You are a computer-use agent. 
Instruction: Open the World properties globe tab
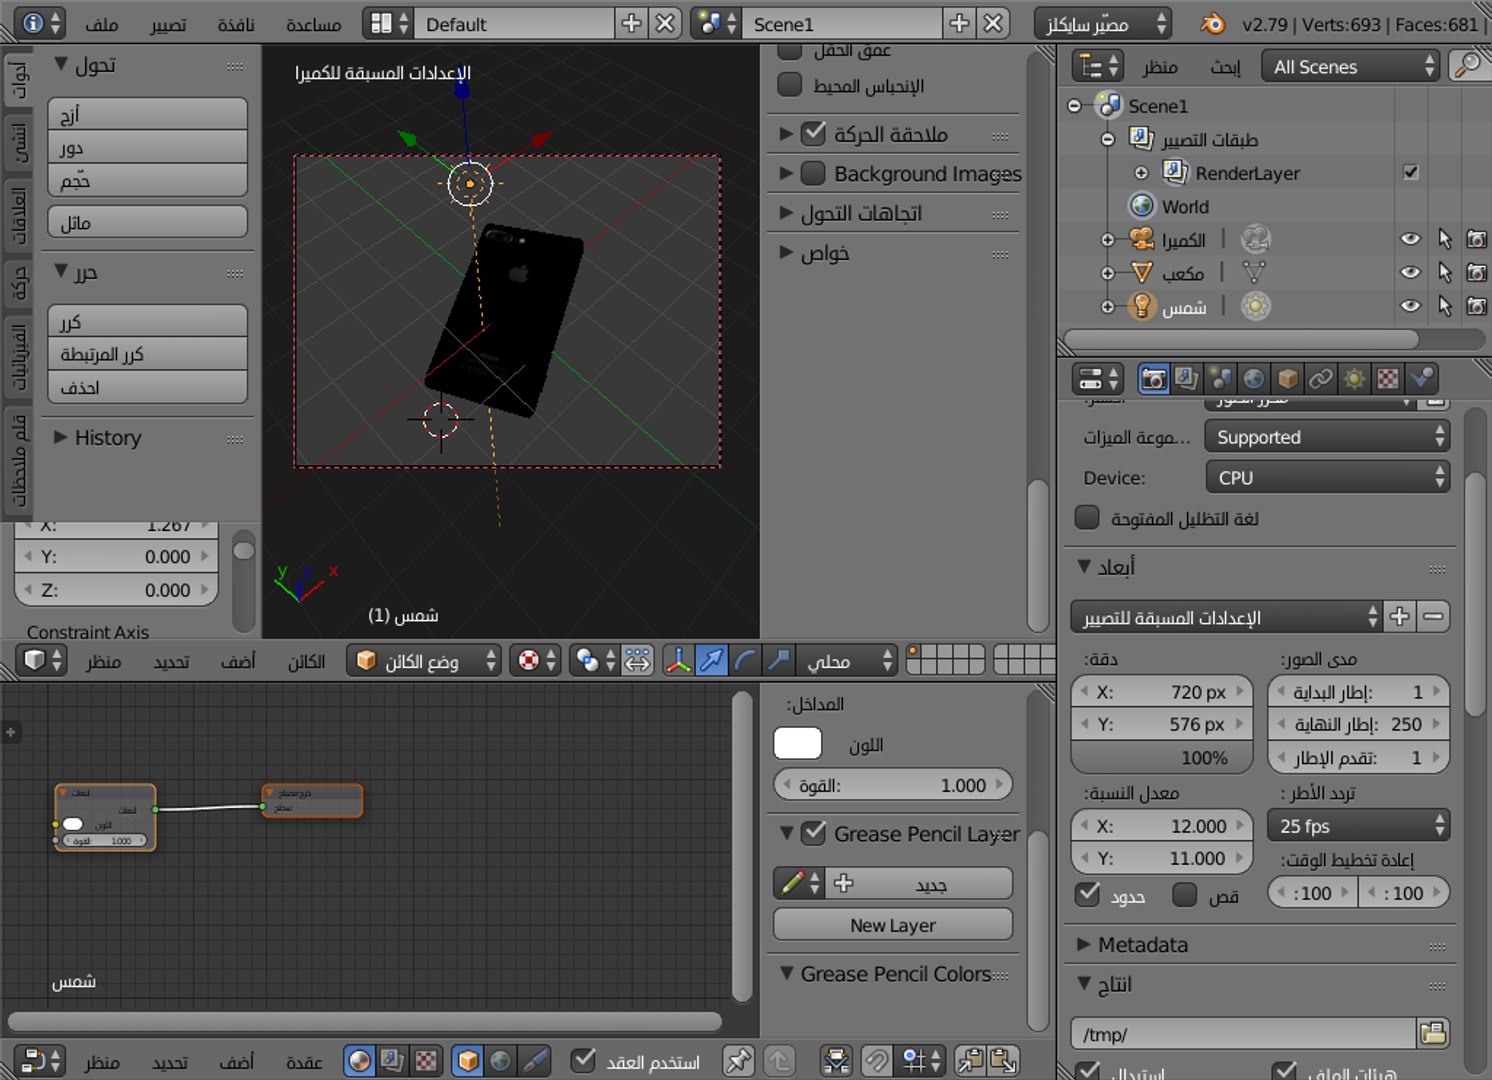click(1254, 379)
